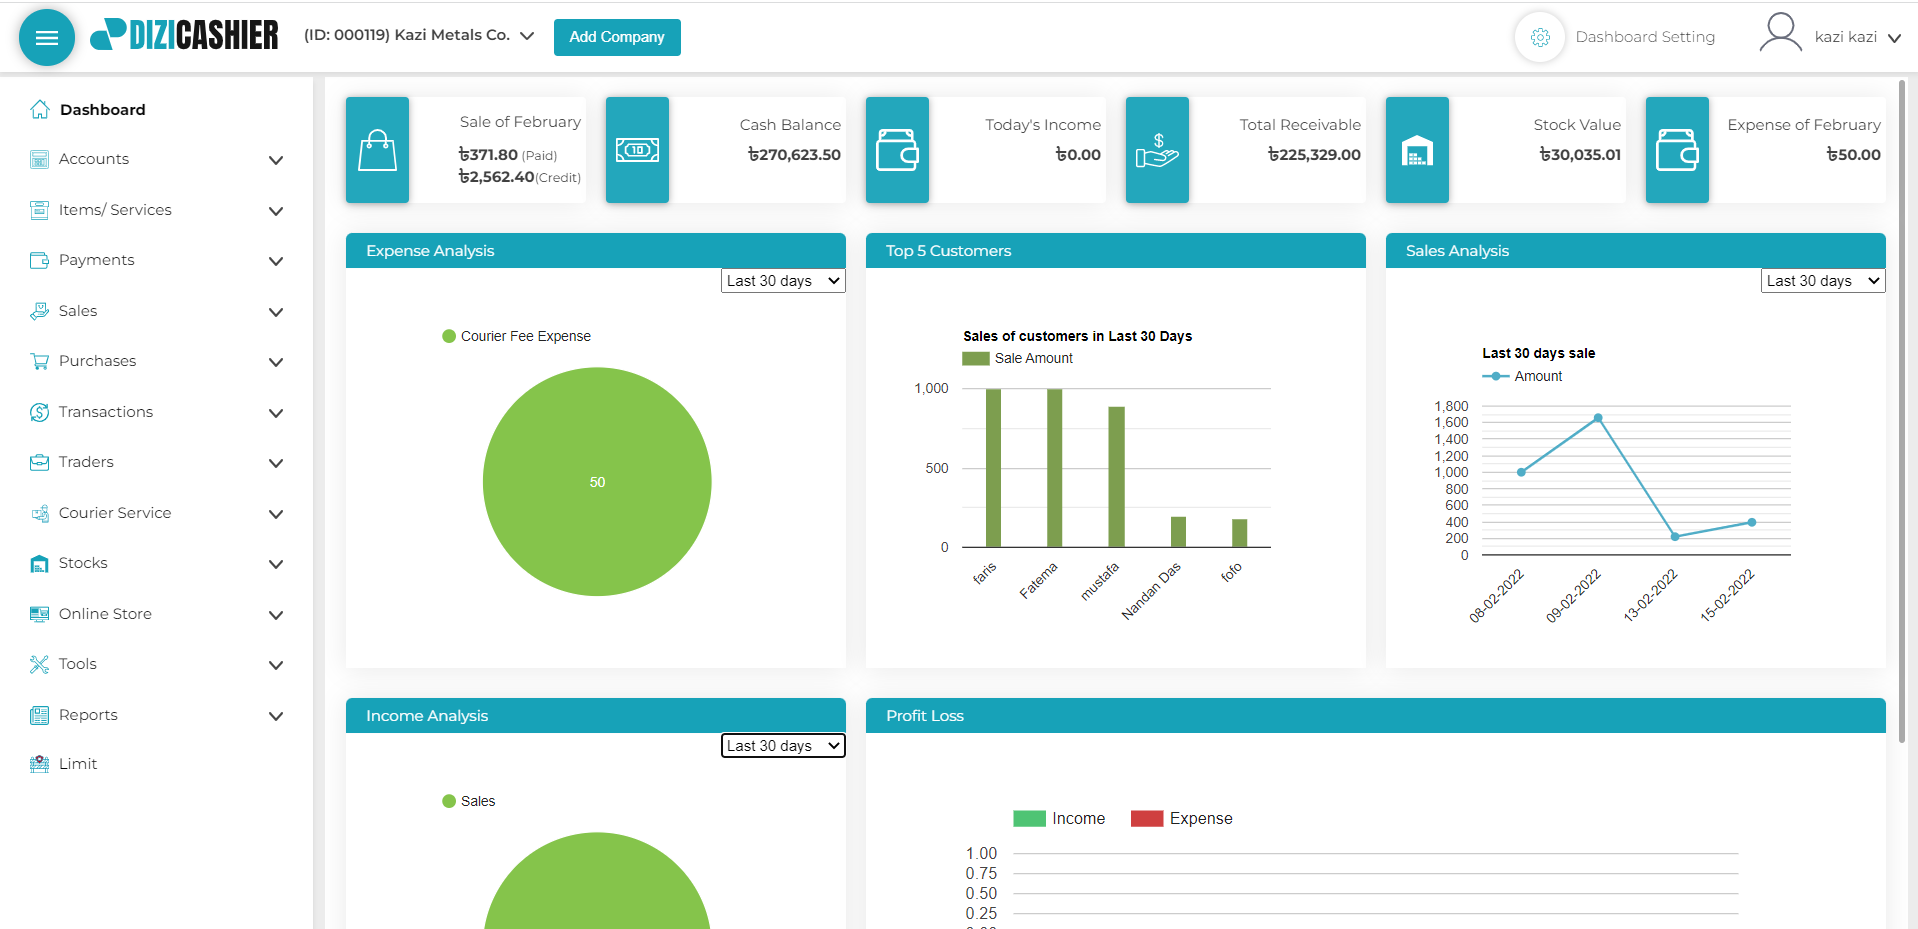Toggle the Sale Amount legend in bar chart
The image size is (1918, 929).
click(x=1017, y=358)
